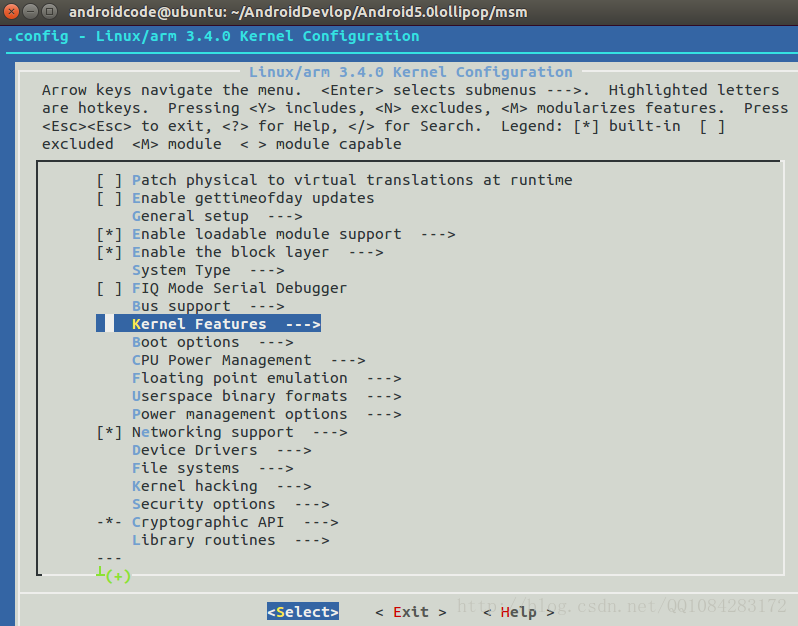
Task: Click the terminal window title text
Action: (298, 12)
